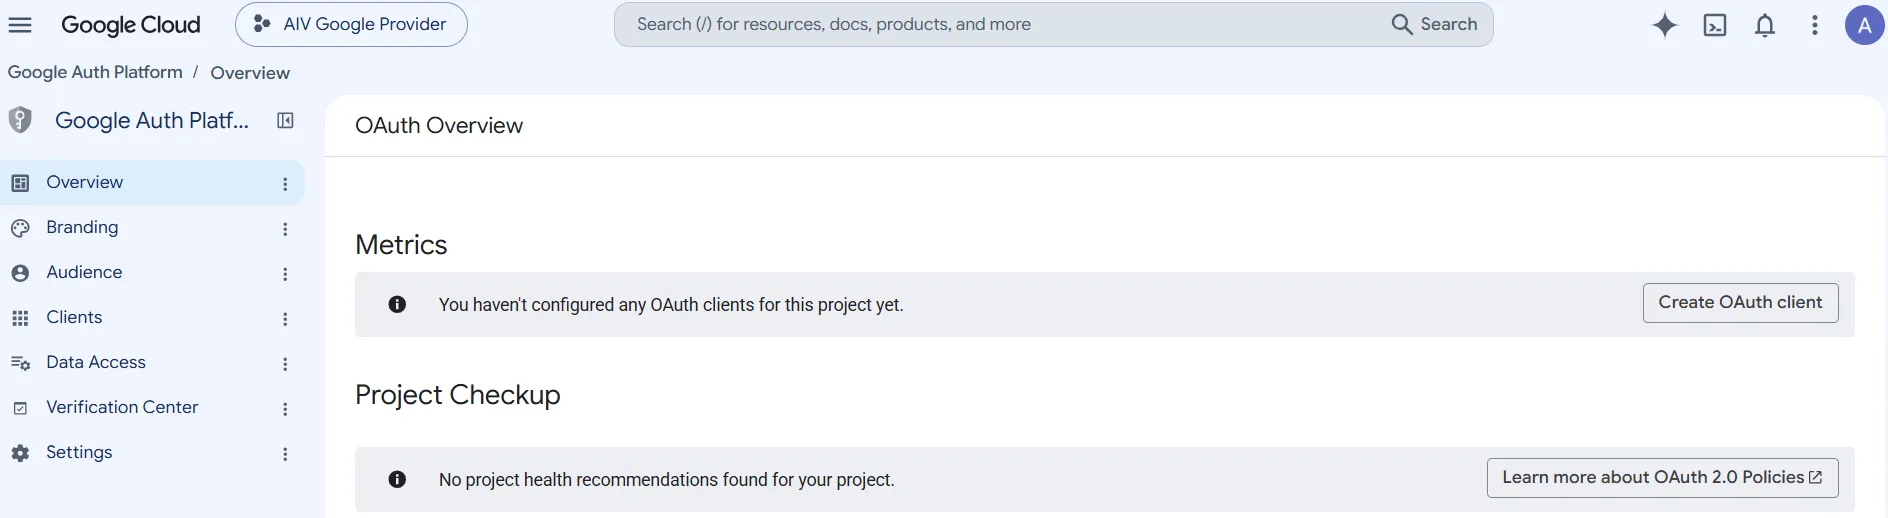Activate the Cloud Shell terminal icon
Image resolution: width=1888 pixels, height=518 pixels.
[x=1715, y=25]
